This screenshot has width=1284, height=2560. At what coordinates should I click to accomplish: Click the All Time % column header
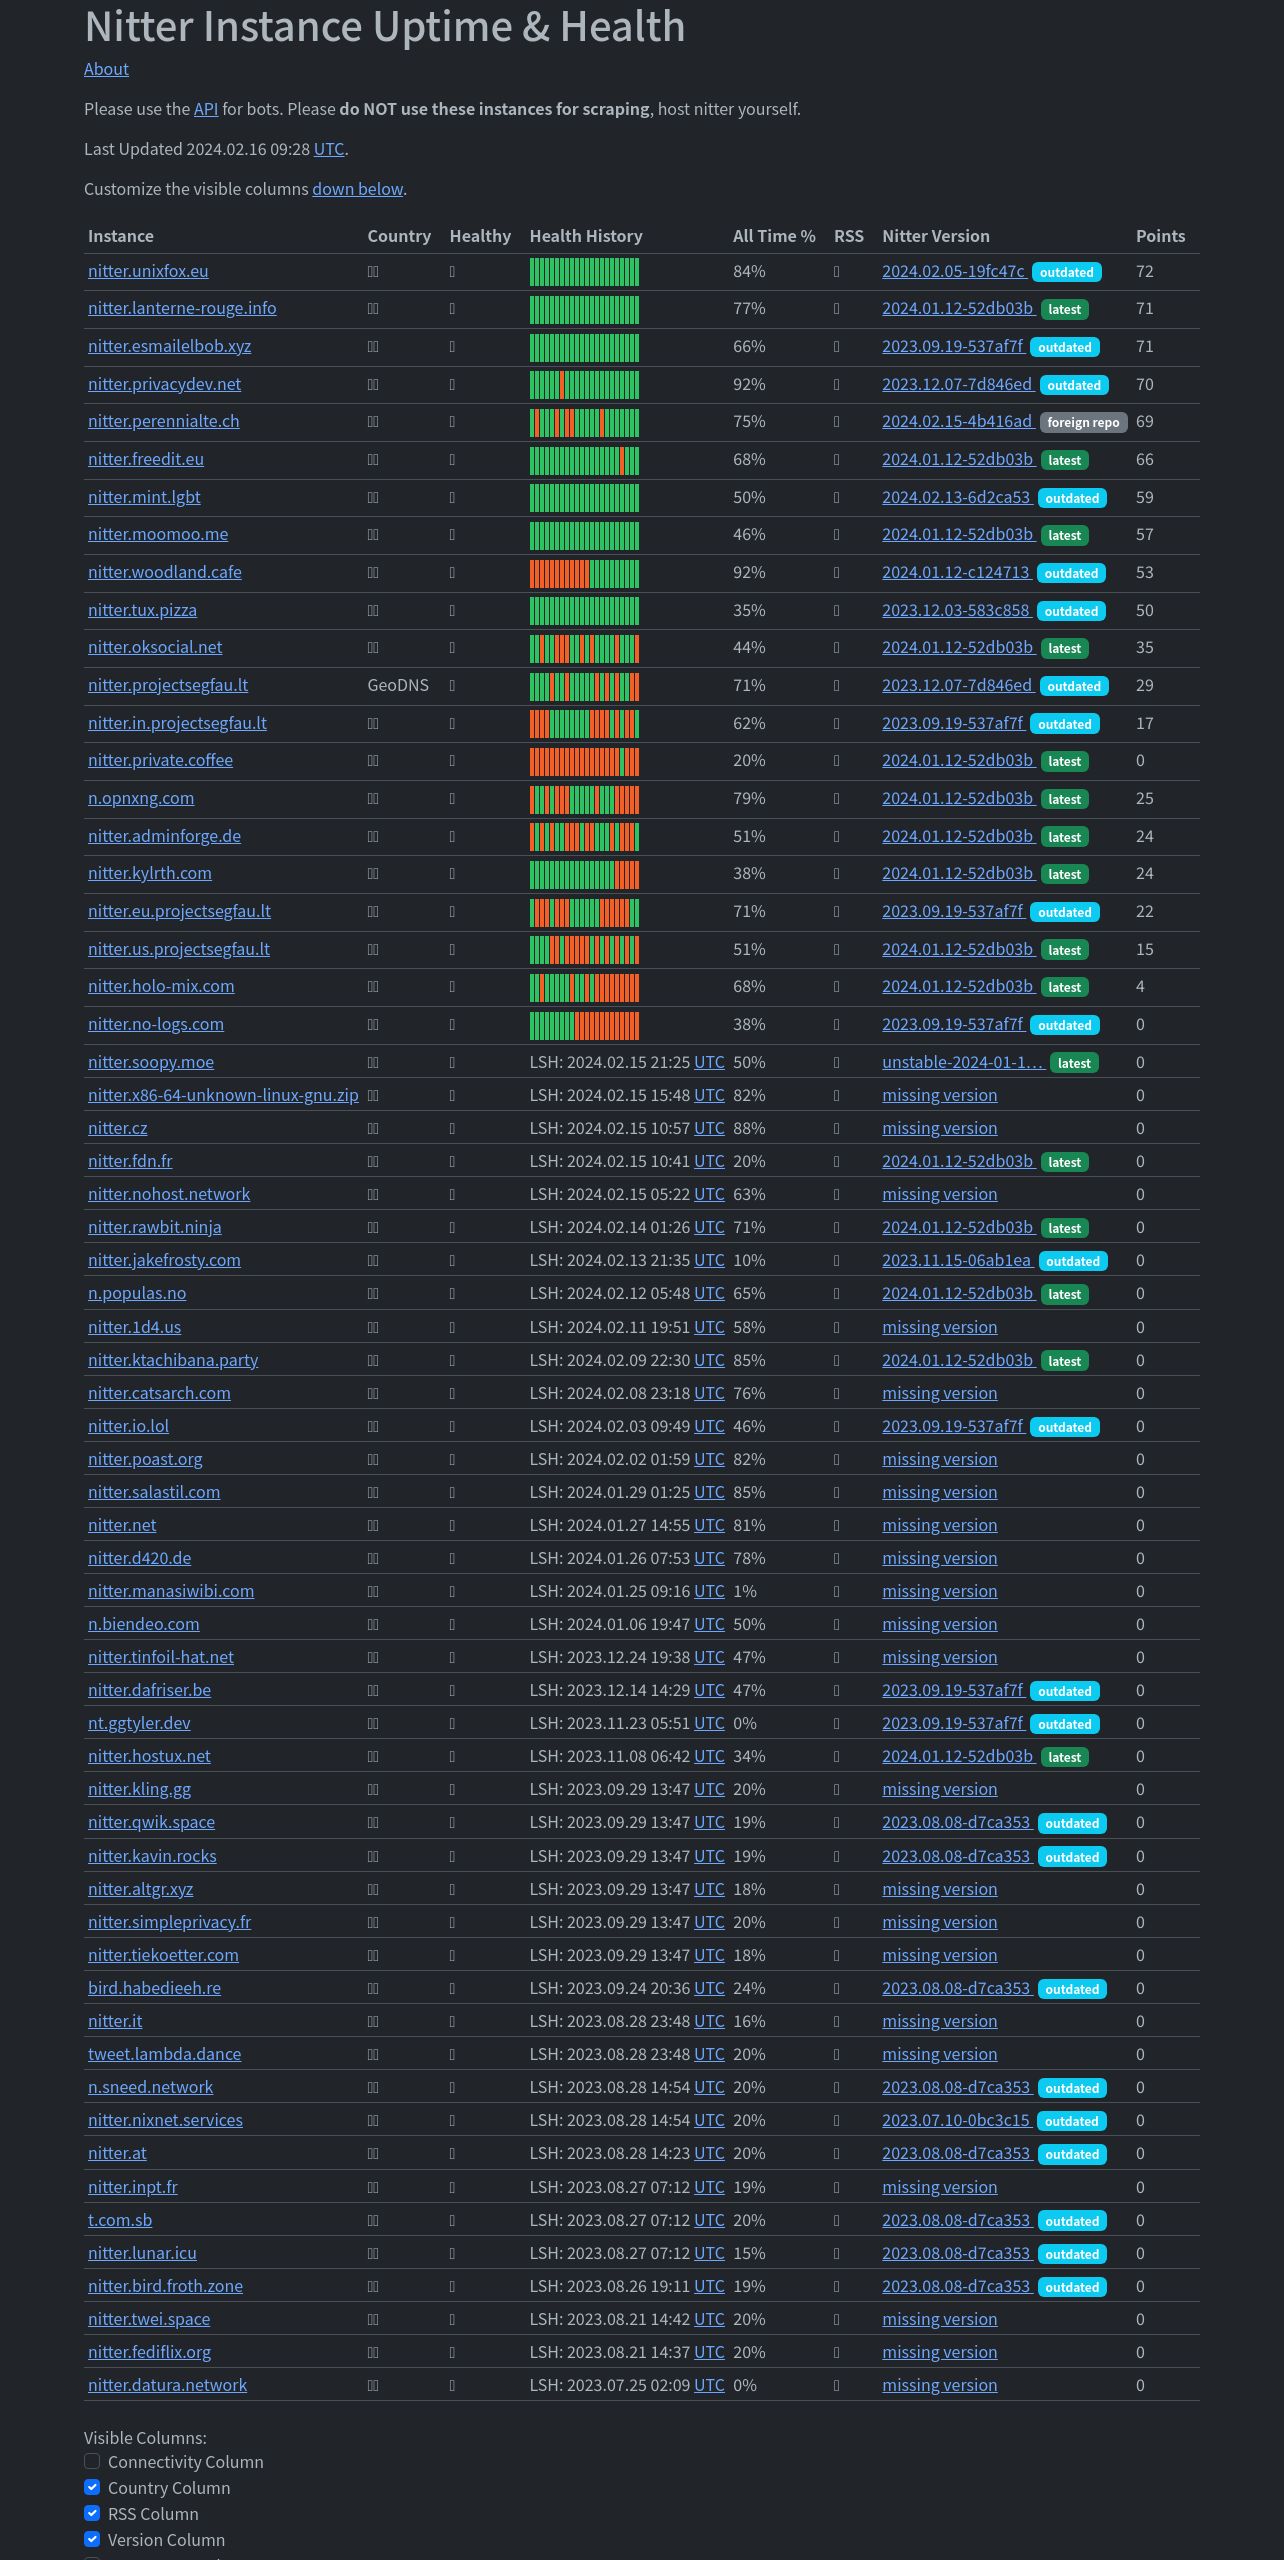click(774, 236)
